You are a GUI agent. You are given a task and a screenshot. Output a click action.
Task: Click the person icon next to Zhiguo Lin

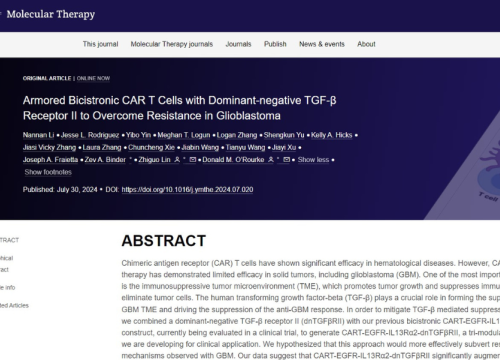[x=177, y=160]
